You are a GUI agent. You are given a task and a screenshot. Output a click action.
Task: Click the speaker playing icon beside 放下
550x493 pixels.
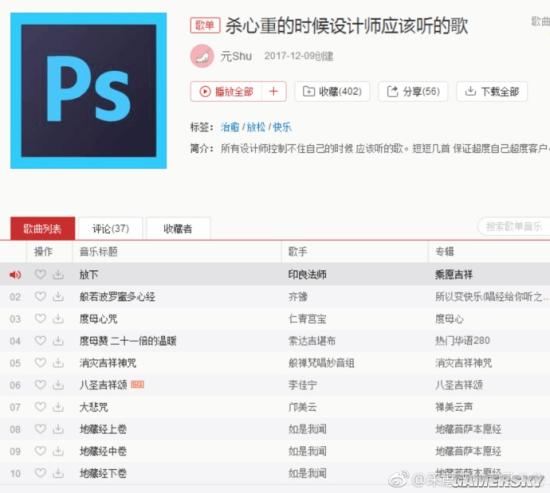coord(15,275)
